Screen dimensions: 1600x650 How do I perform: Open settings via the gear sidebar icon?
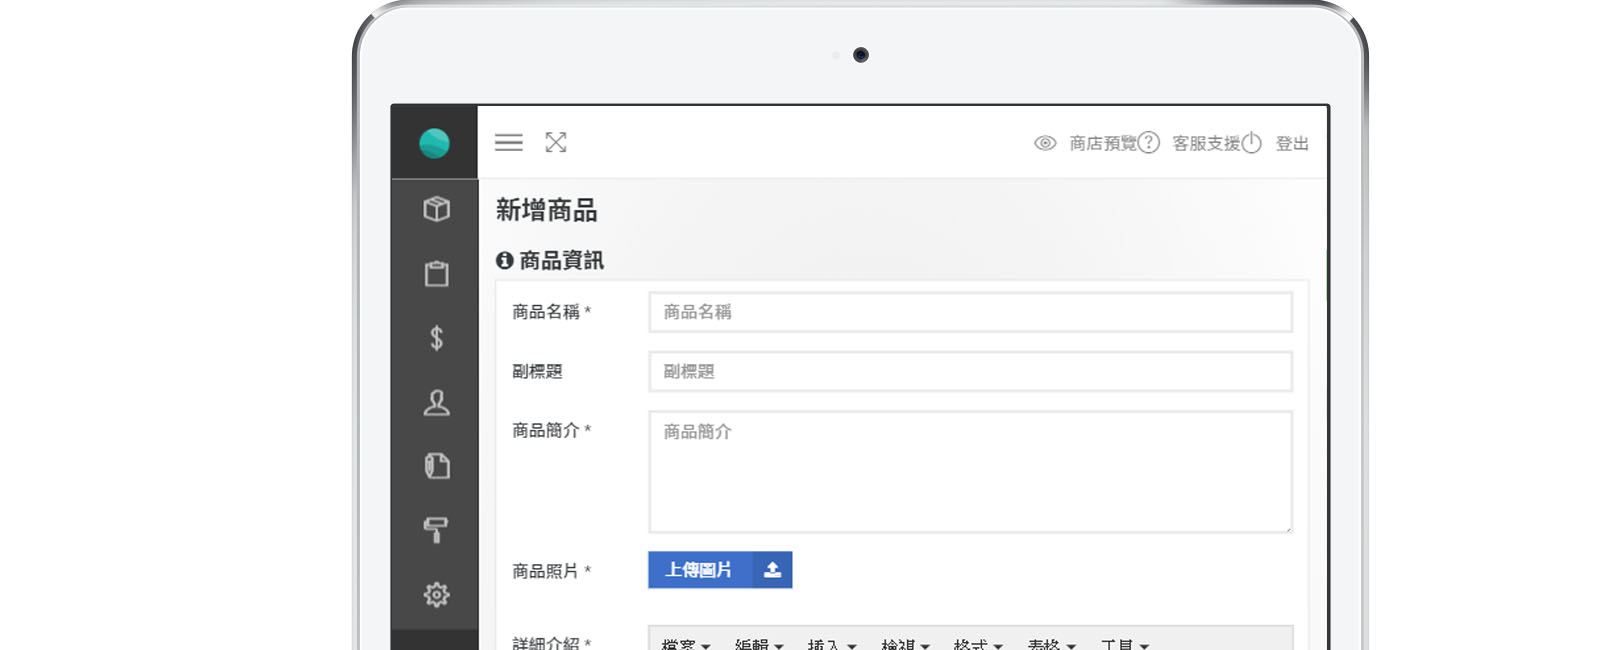436,595
